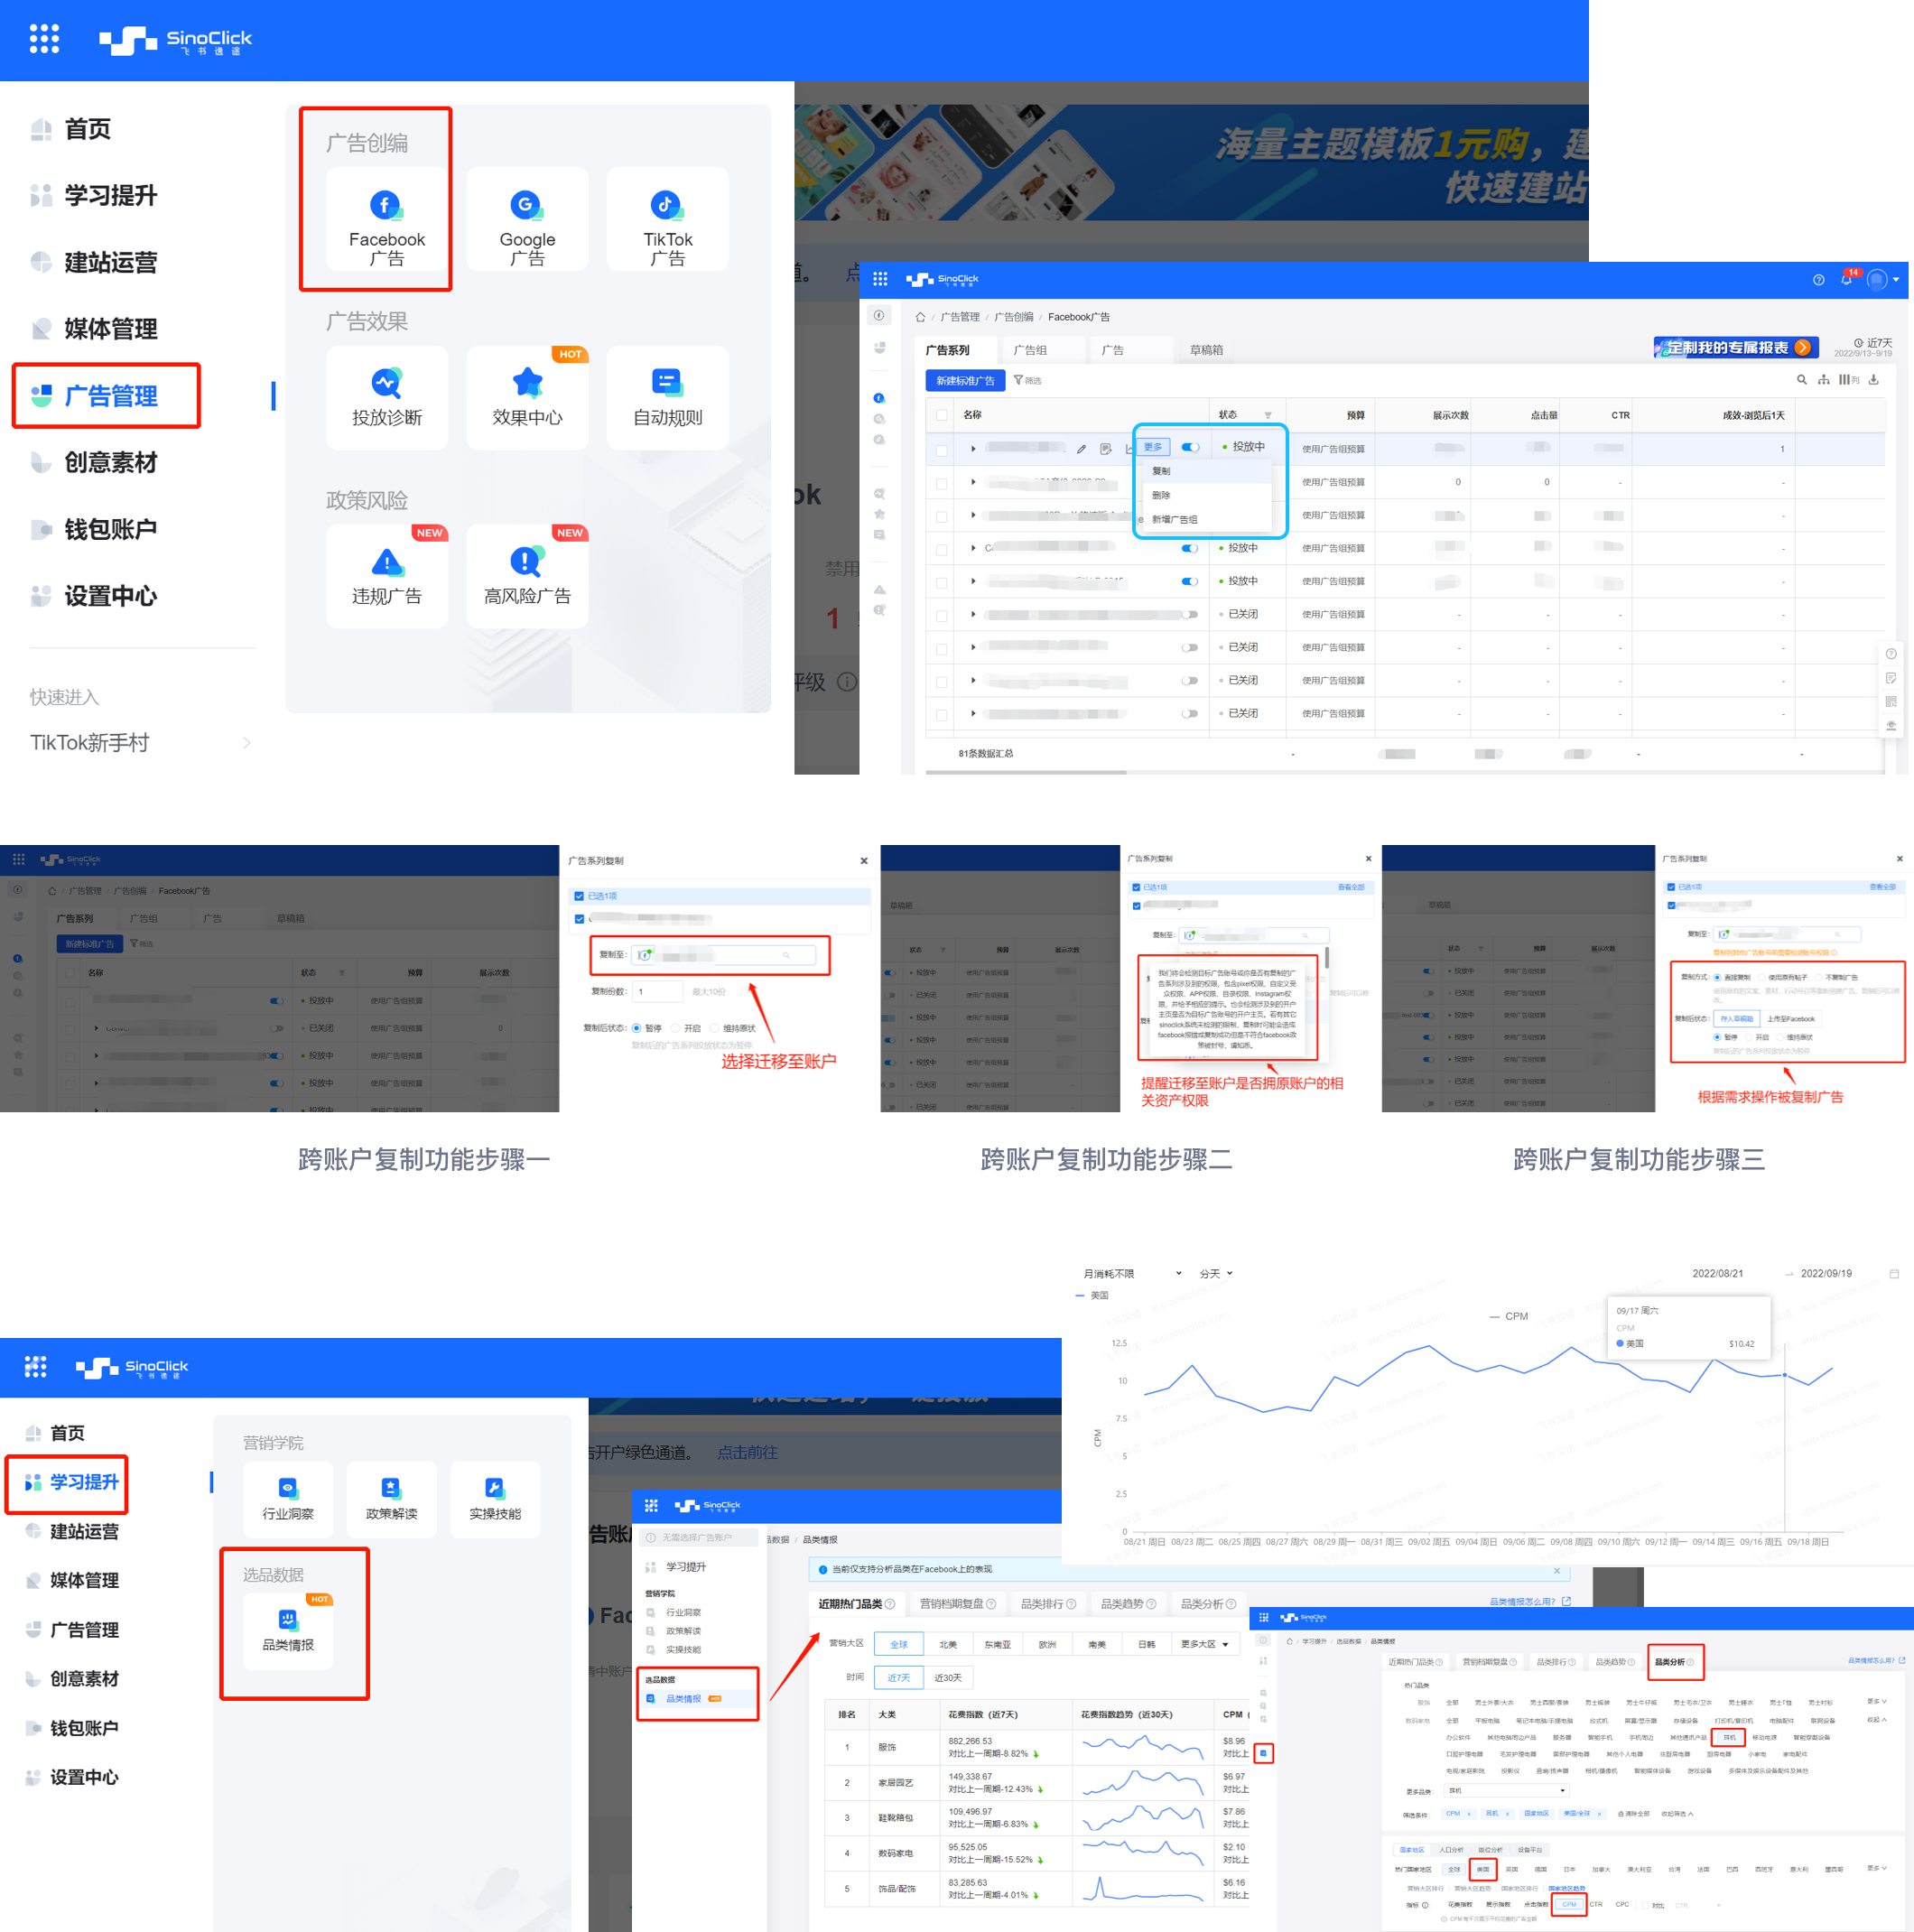Click hierarchy breakdown icon above ad table
This screenshot has width=1914, height=1932.
(x=1824, y=380)
